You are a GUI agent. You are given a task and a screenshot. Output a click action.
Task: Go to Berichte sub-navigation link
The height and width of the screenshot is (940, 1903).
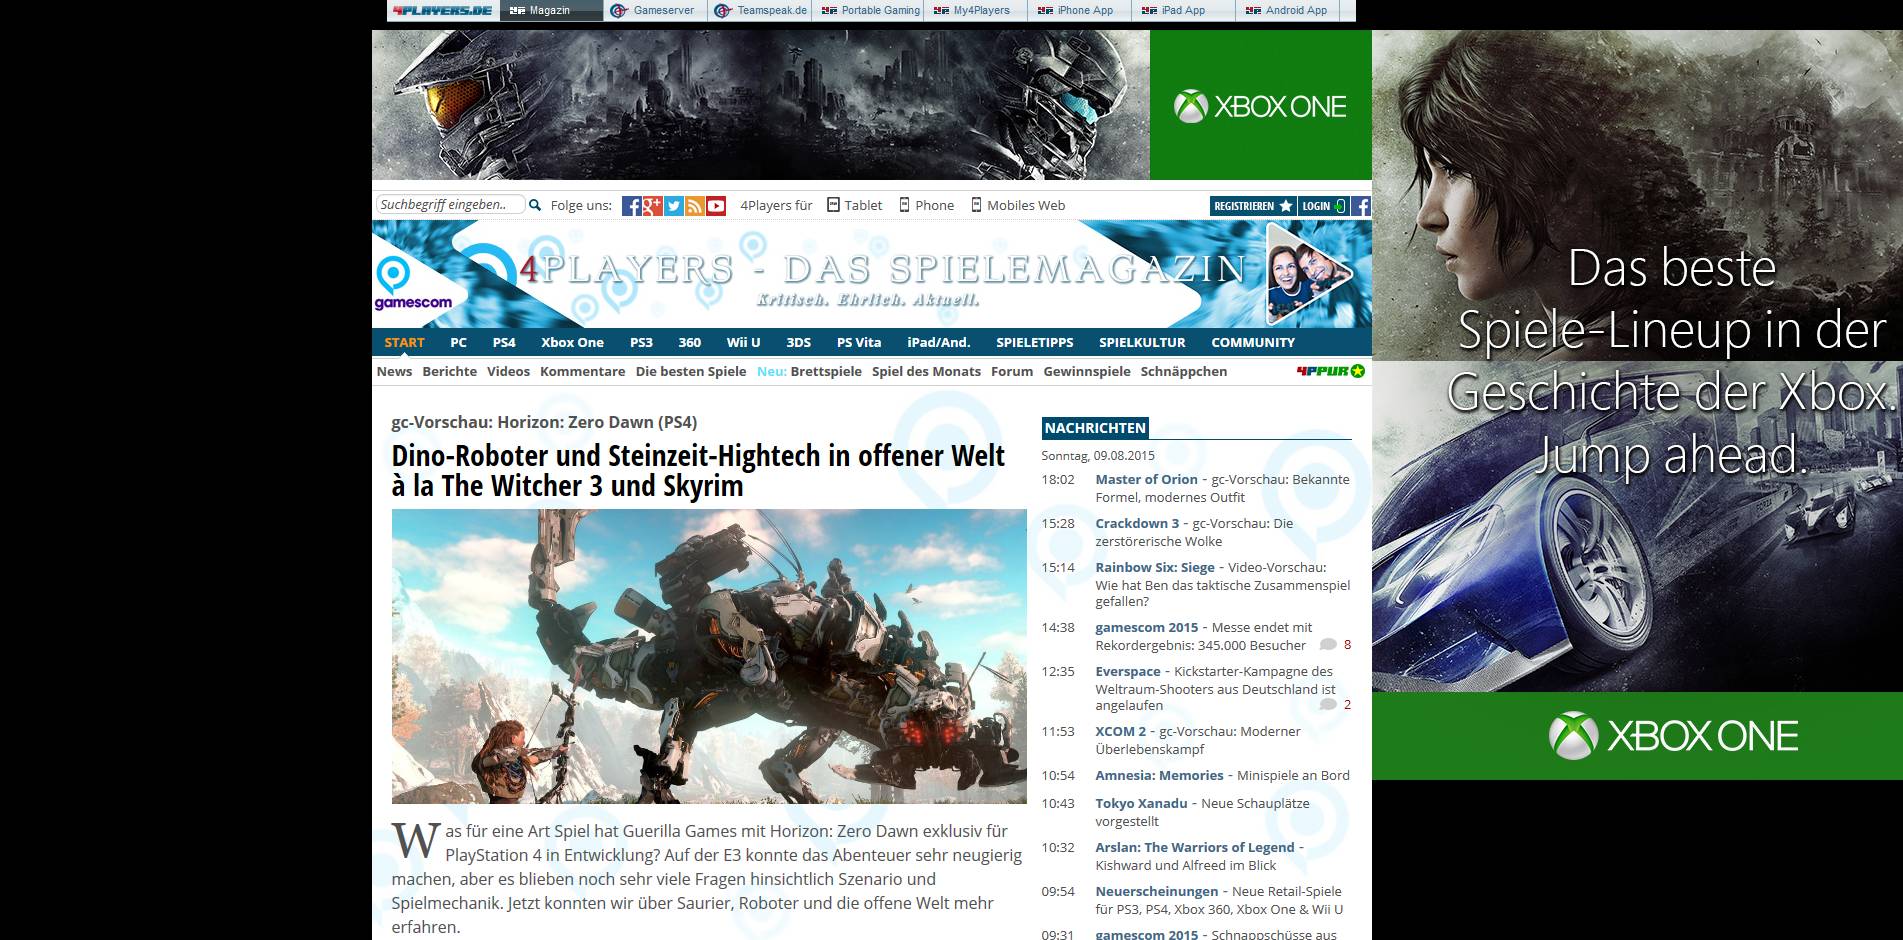449,371
